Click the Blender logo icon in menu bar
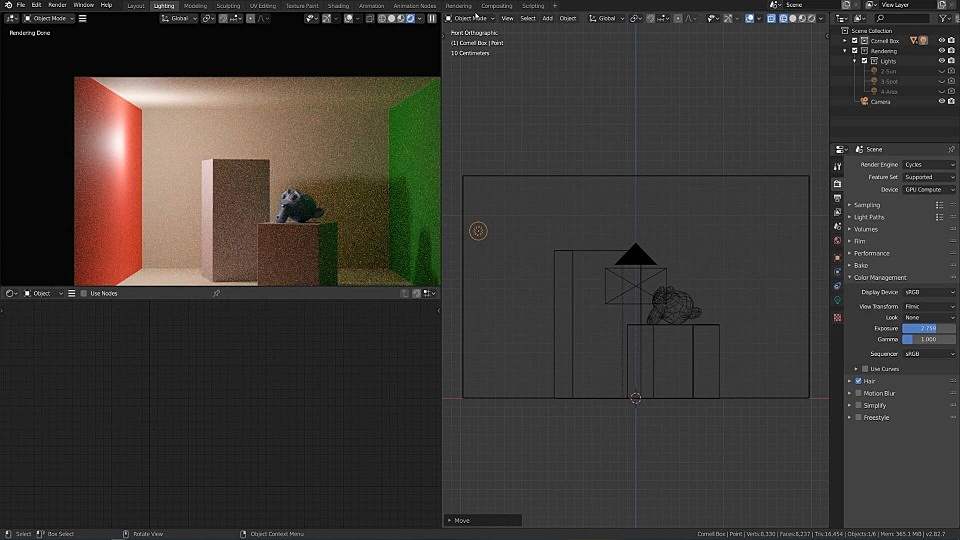960x540 pixels. [x=7, y=5]
